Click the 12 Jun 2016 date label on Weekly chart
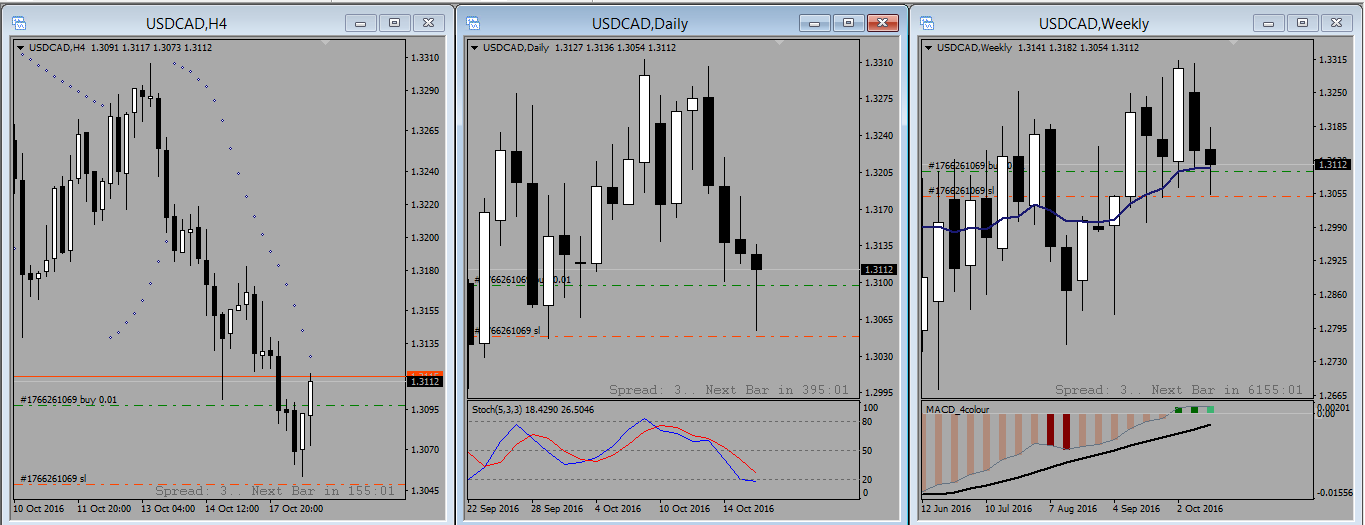 point(947,509)
